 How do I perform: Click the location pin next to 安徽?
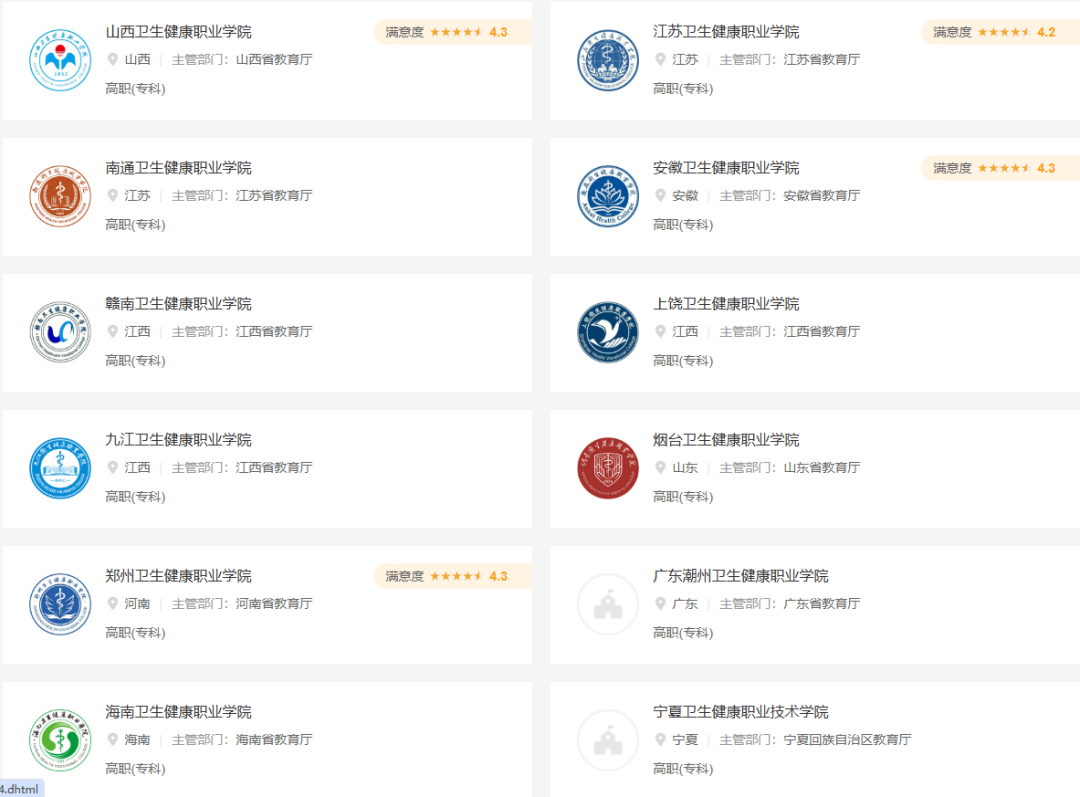click(661, 196)
